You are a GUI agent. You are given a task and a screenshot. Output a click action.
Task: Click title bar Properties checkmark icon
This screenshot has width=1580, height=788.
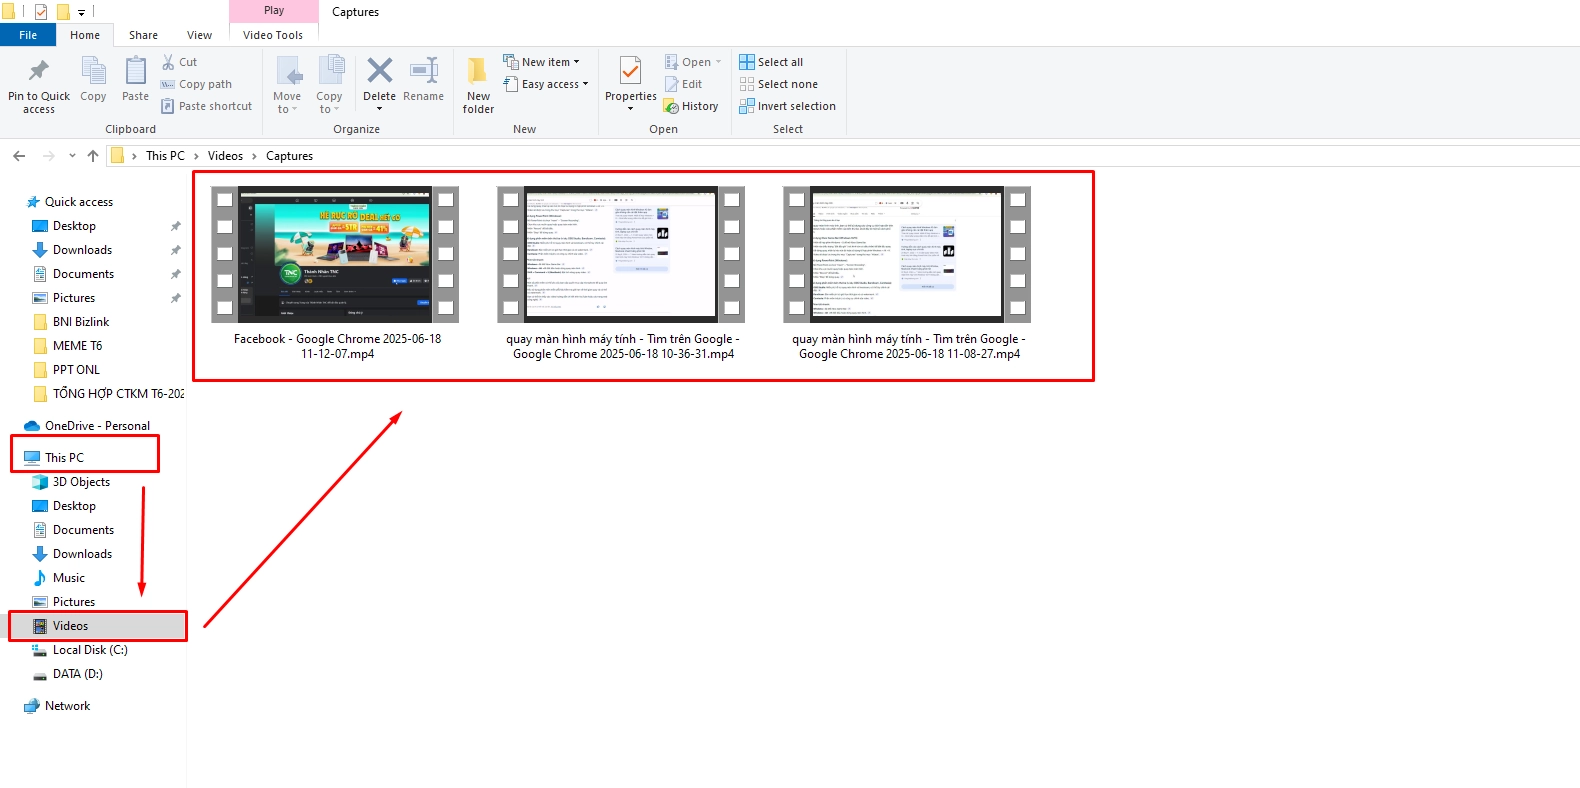point(41,12)
